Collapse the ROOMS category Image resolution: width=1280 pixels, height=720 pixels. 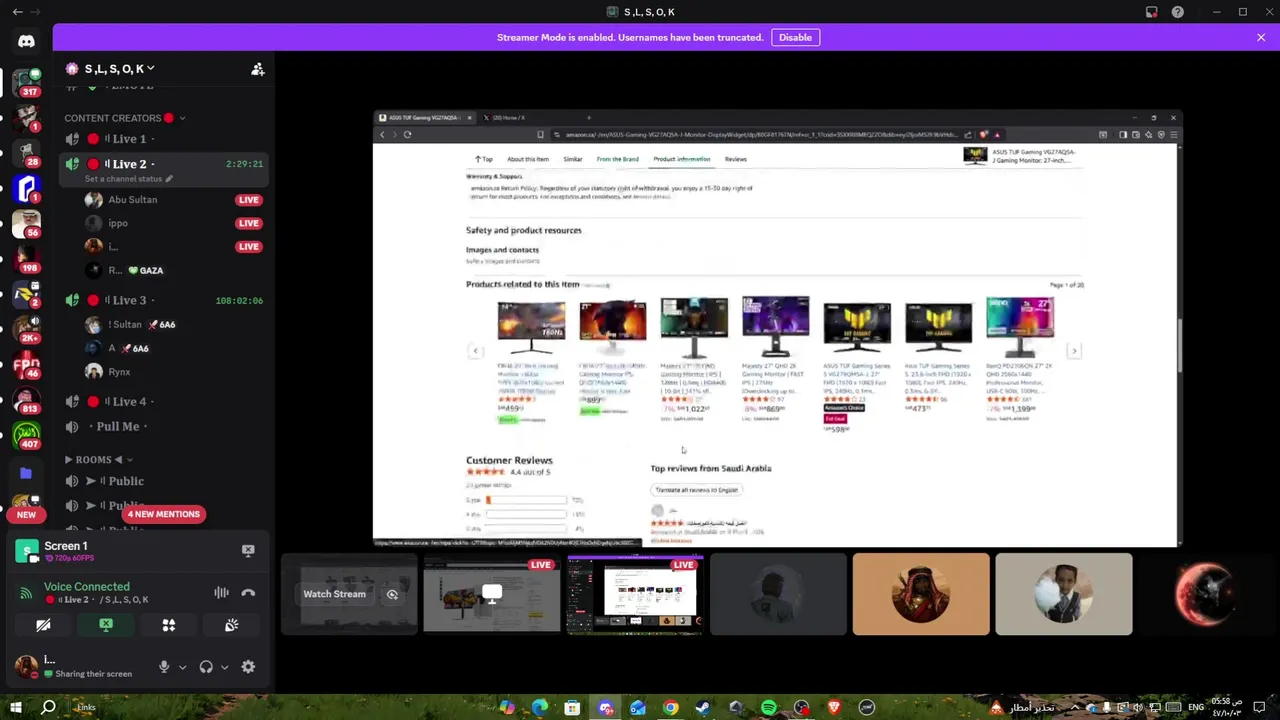pyautogui.click(x=99, y=459)
